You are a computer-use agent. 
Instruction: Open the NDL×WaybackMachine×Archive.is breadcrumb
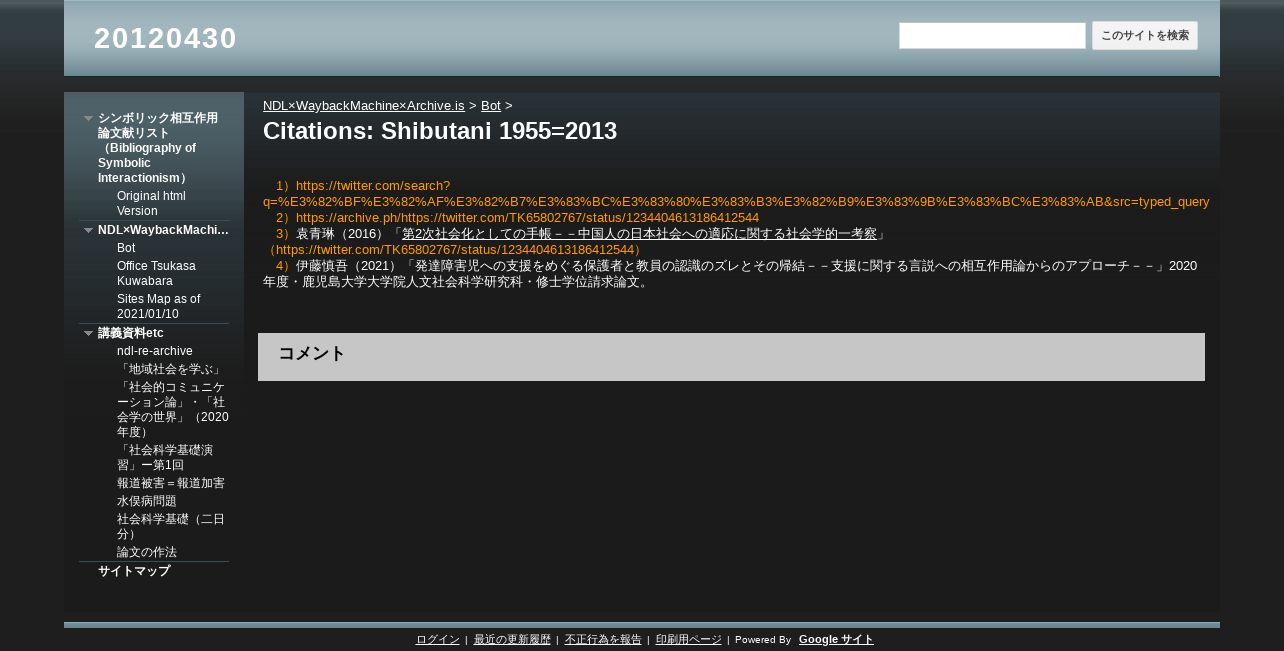tap(364, 105)
